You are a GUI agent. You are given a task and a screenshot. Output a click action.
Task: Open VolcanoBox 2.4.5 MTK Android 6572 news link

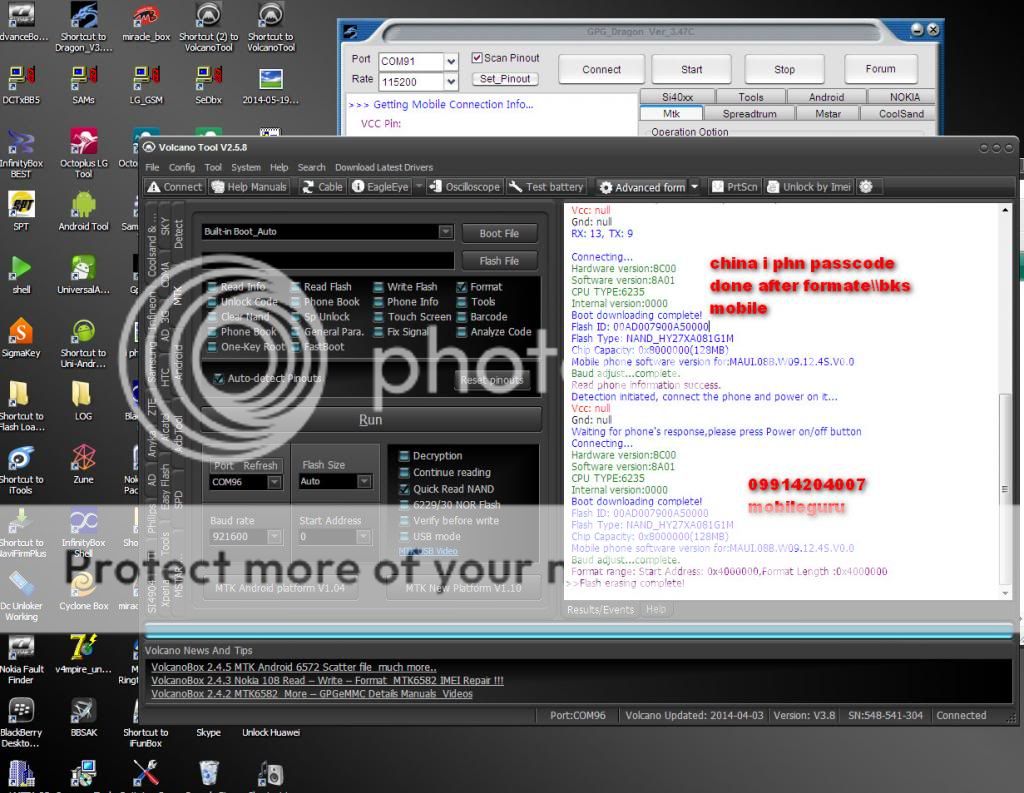pyautogui.click(x=294, y=668)
